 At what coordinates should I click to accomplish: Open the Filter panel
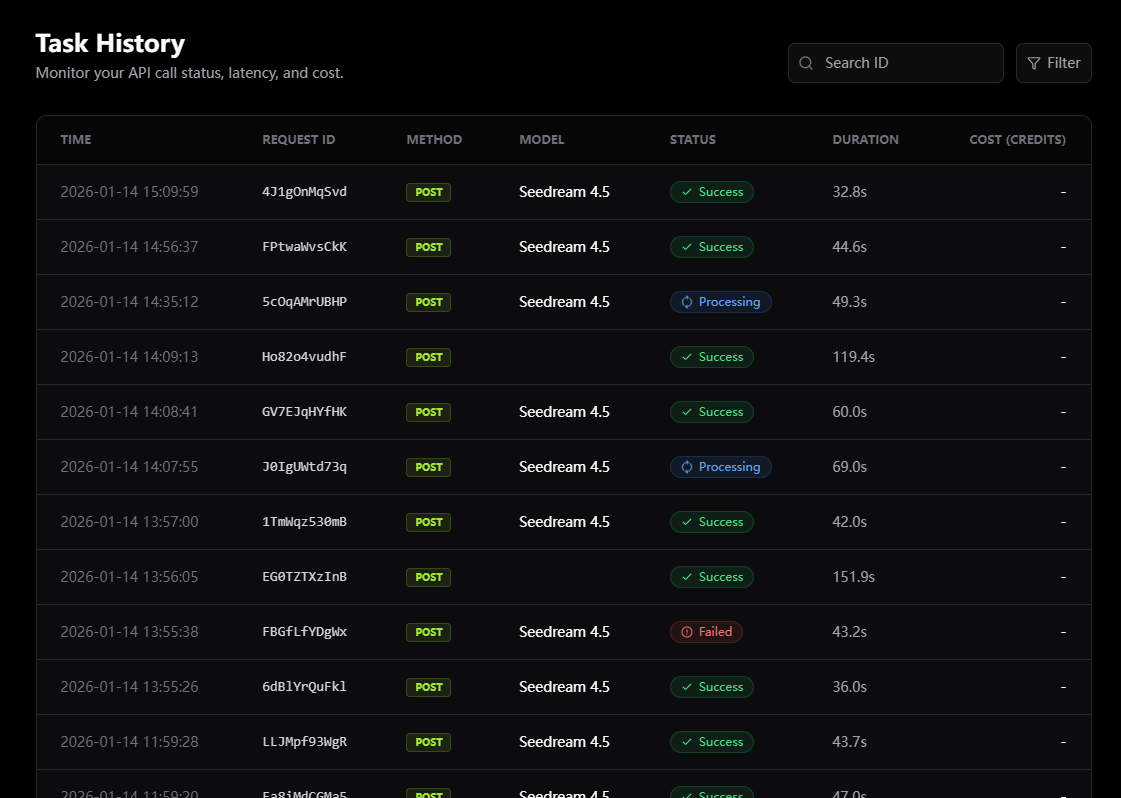point(1054,63)
